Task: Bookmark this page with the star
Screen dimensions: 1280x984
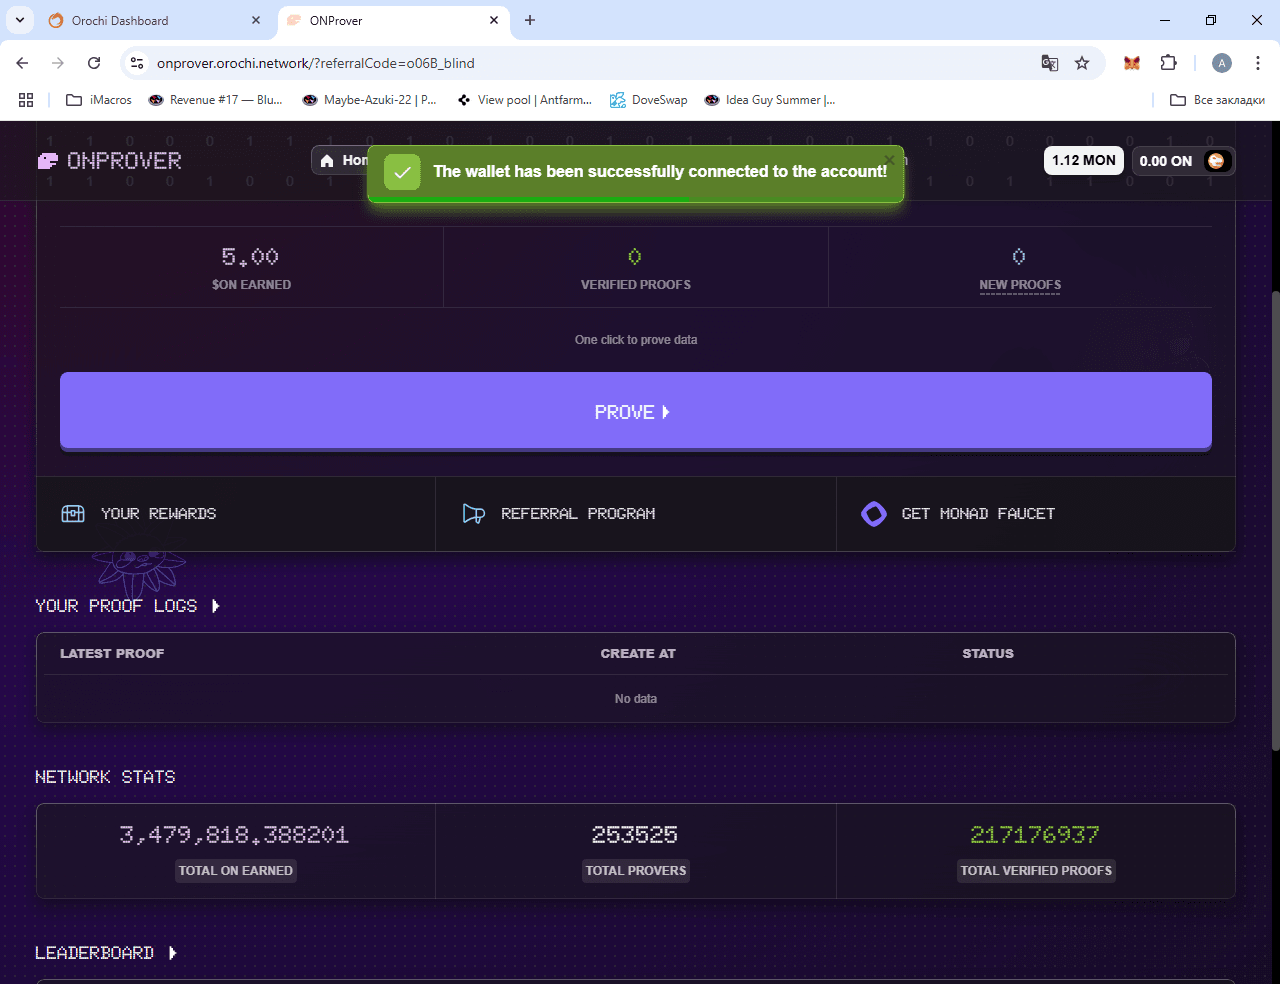Action: [1082, 63]
